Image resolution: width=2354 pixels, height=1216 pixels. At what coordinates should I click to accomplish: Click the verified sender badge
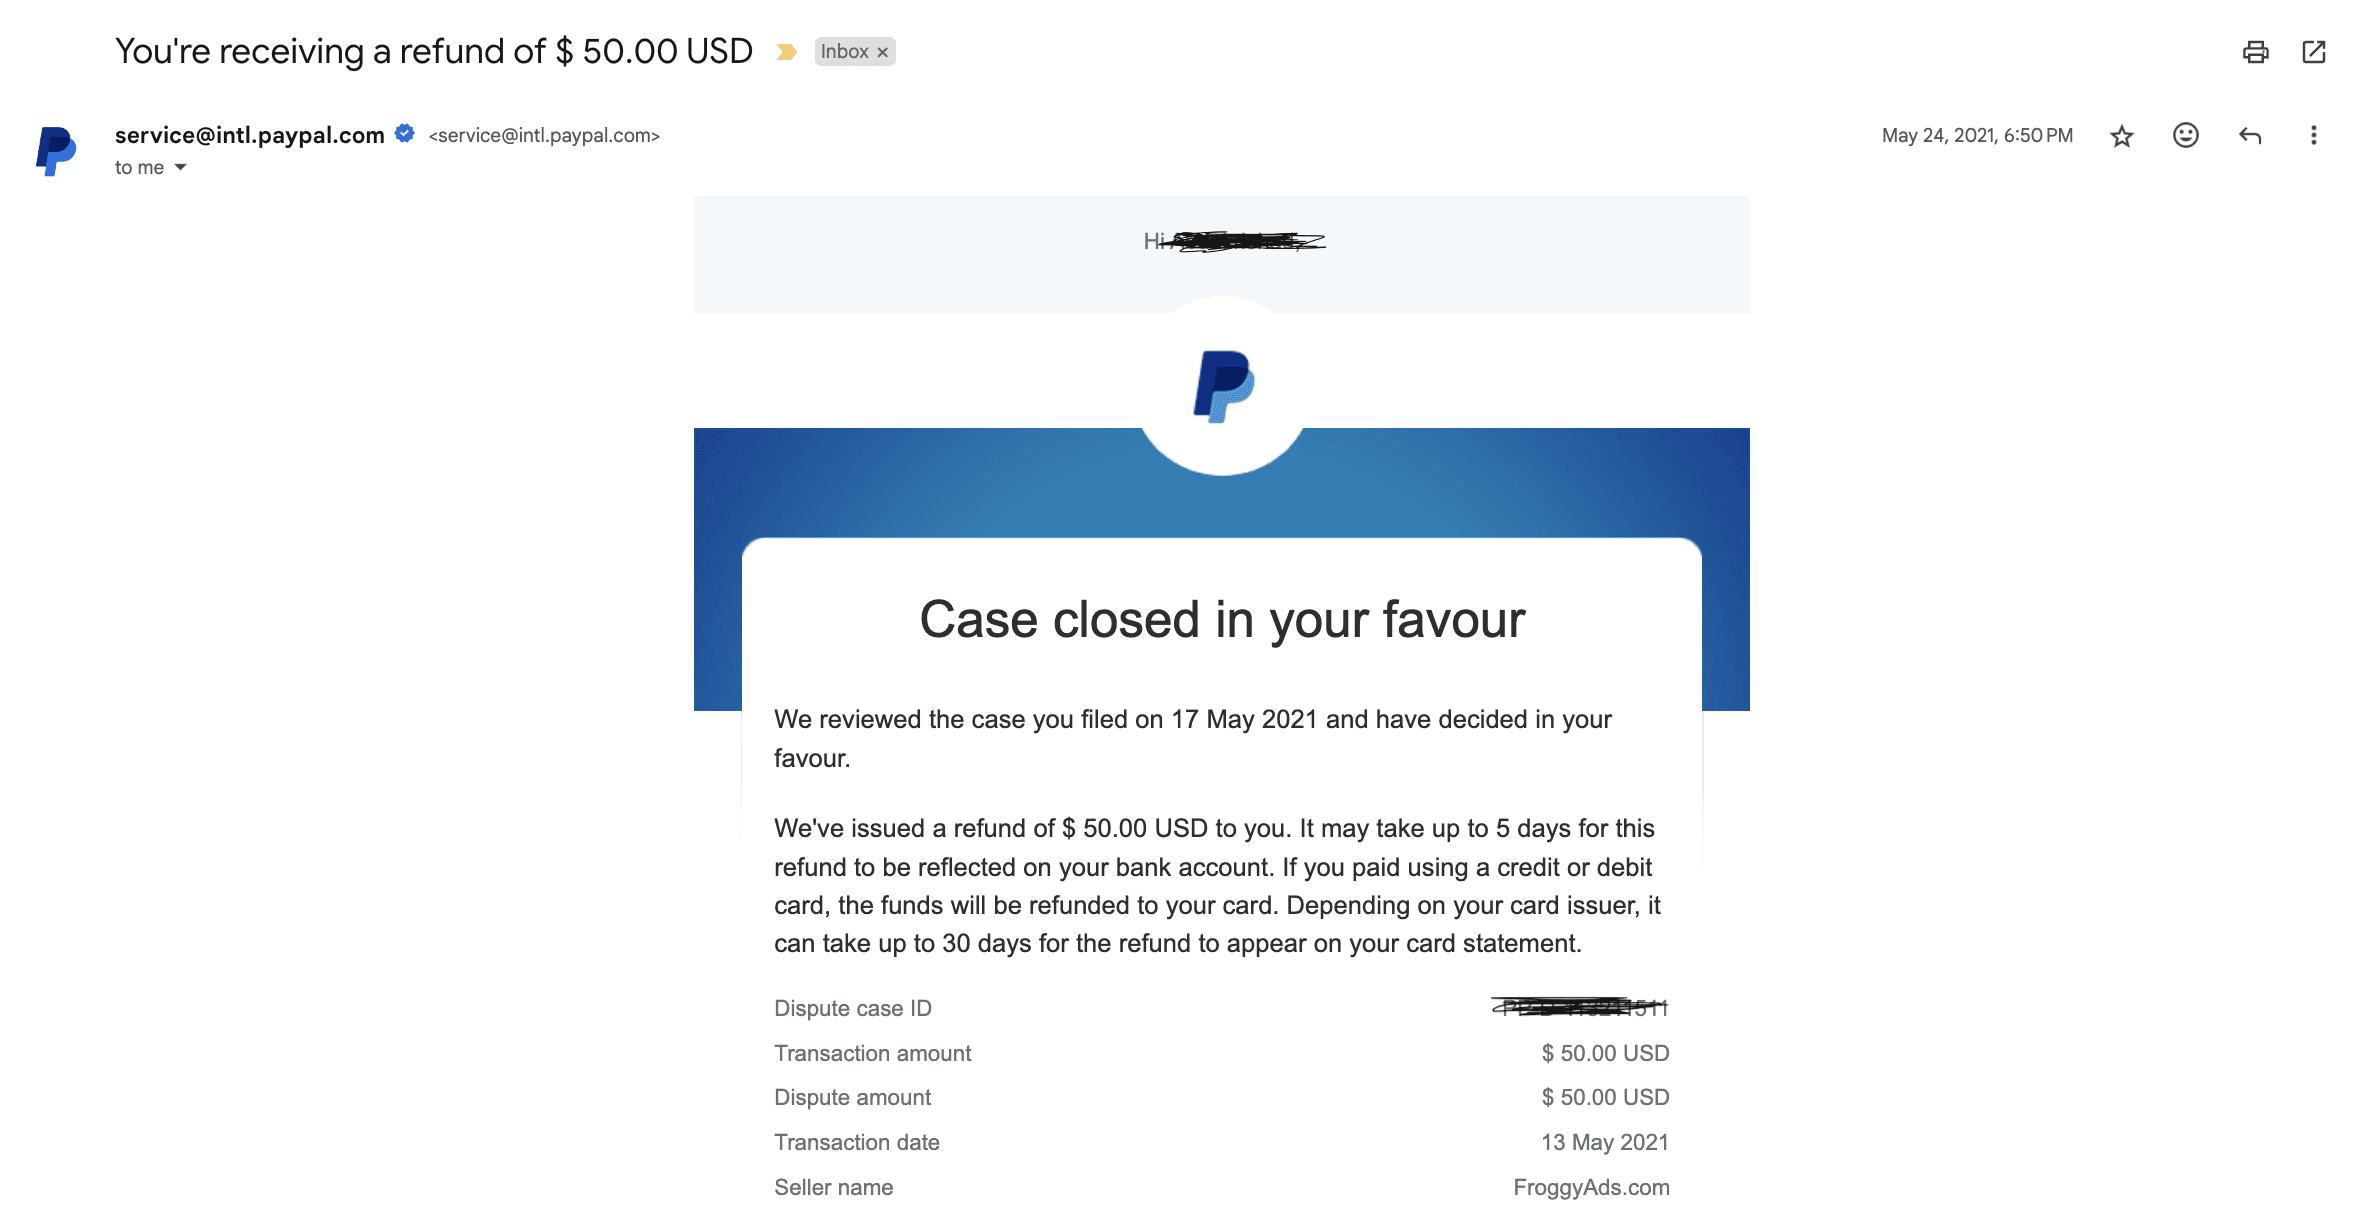404,133
